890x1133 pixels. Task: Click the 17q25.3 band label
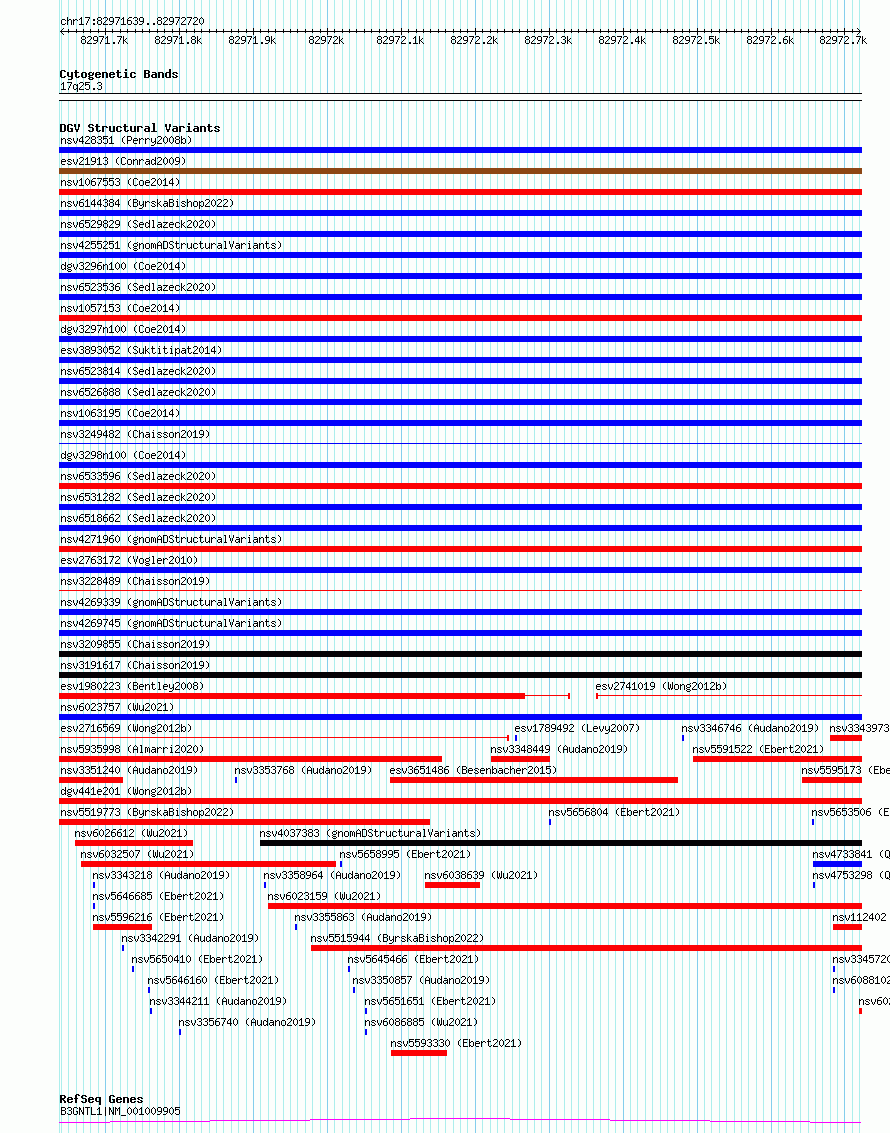pos(81,86)
